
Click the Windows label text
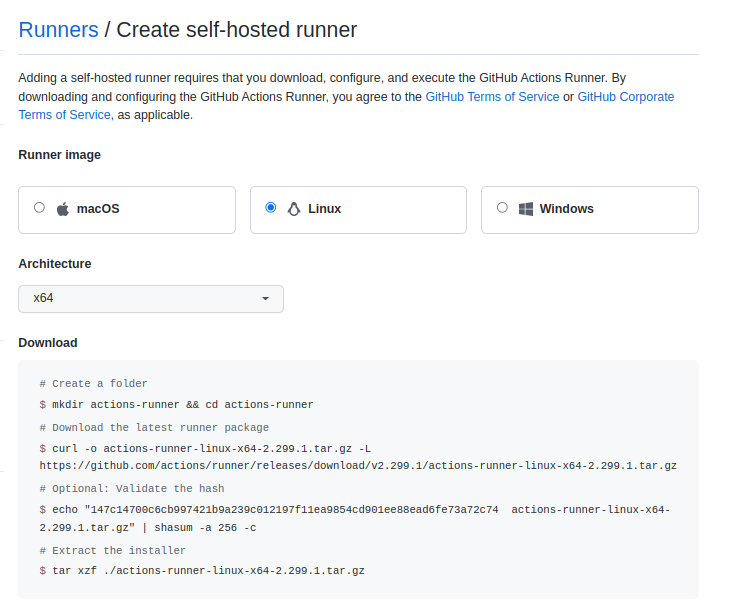coord(566,209)
